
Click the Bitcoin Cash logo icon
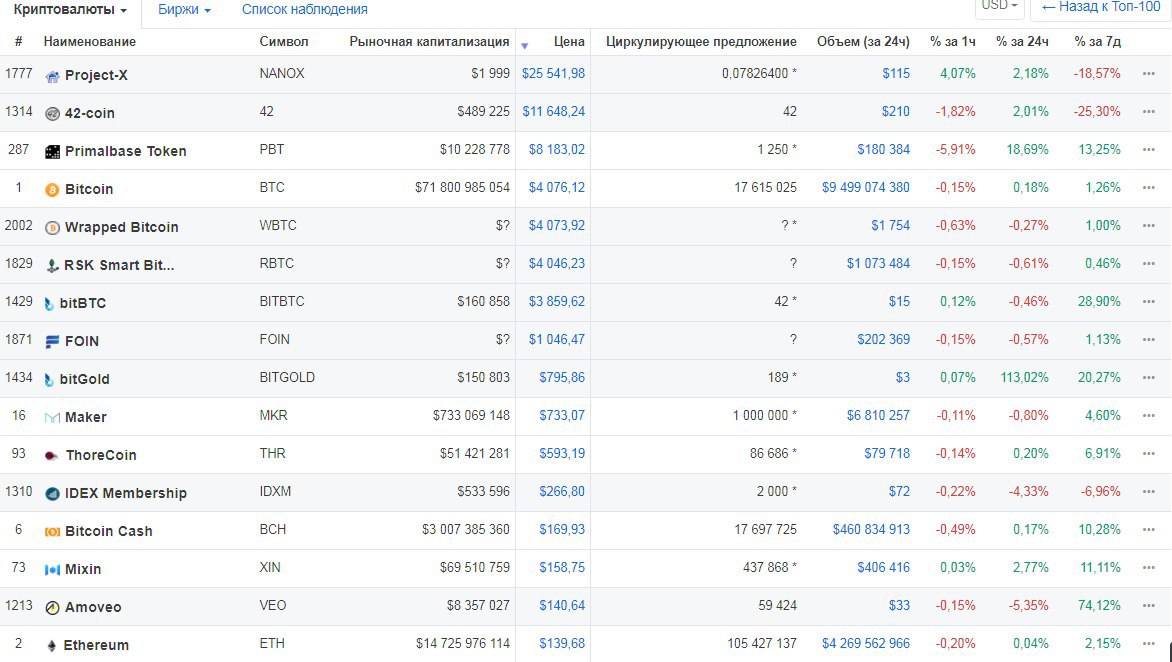(52, 532)
